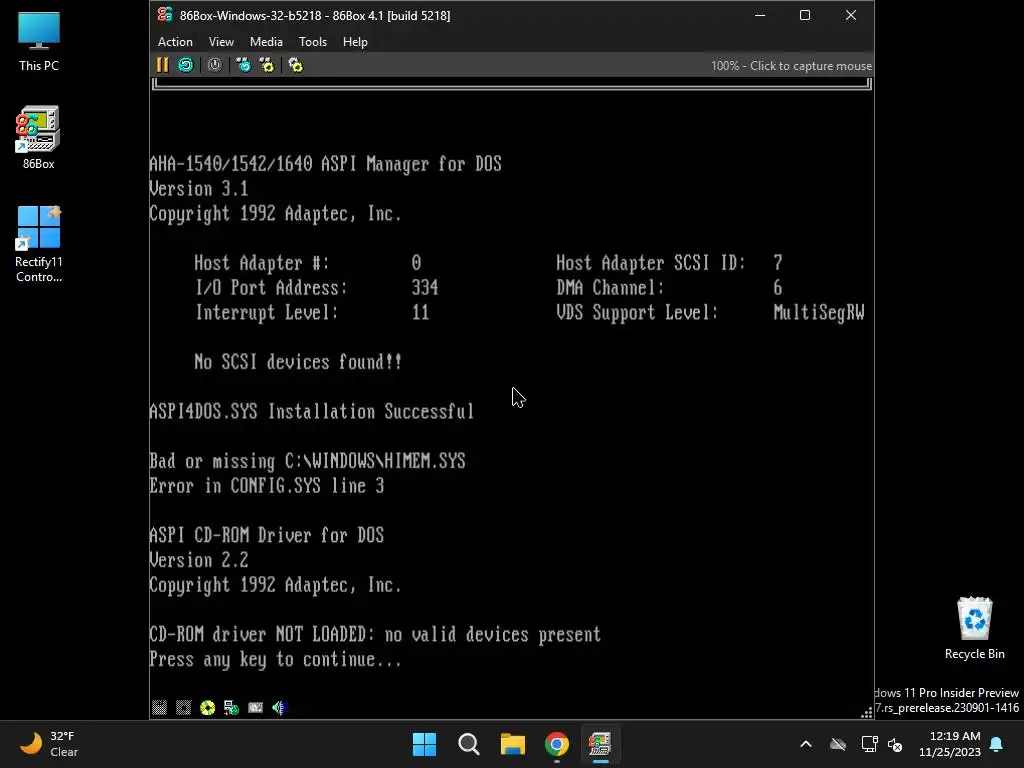
Task: Click 86Box taskbar button
Action: [x=600, y=744]
